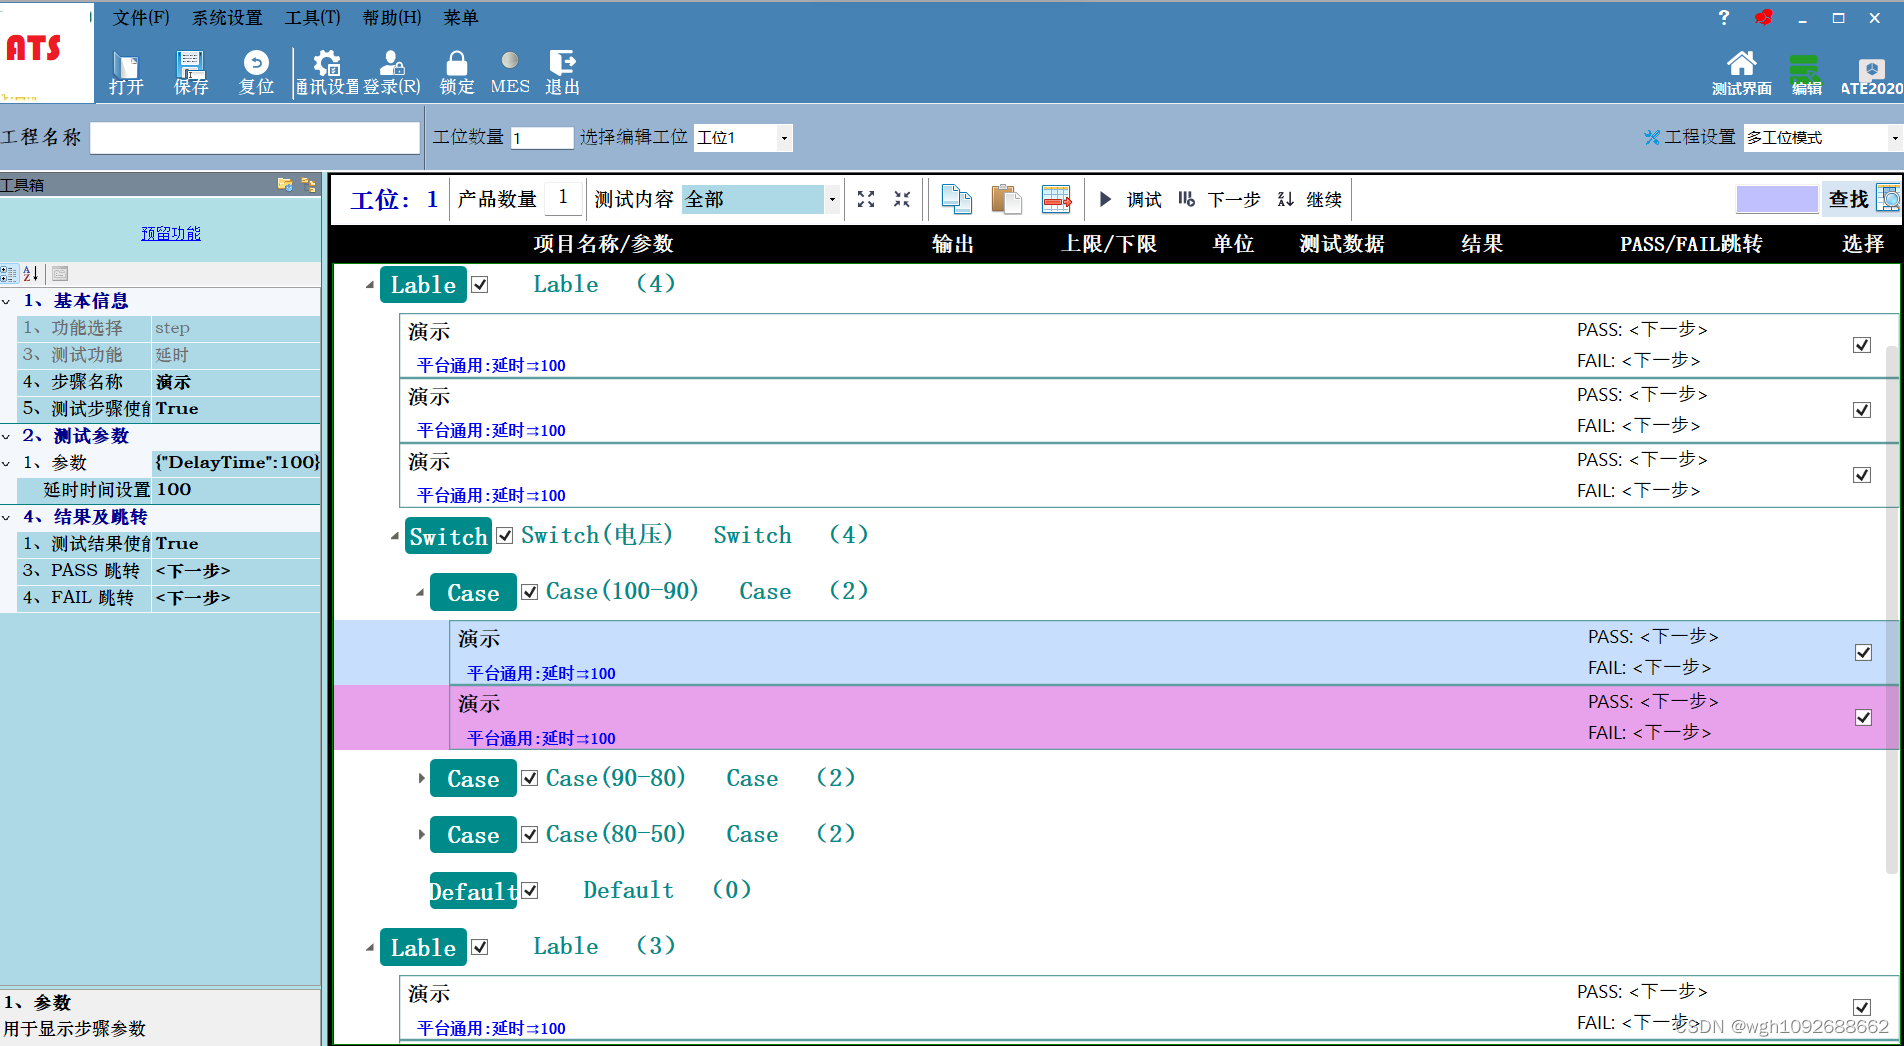Open the 系统设置 menu

point(227,17)
